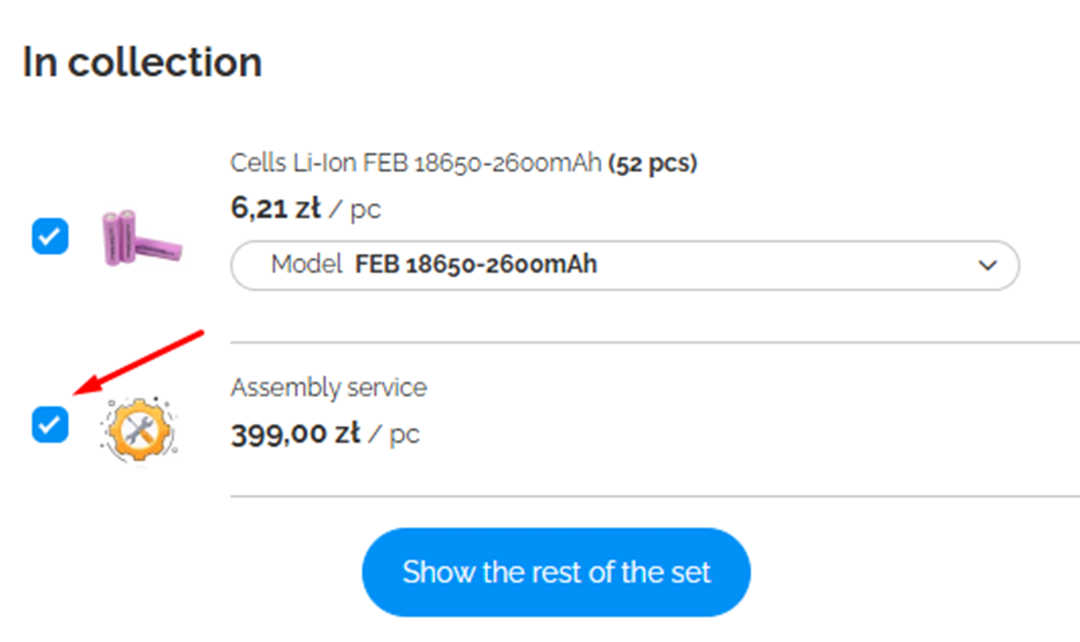
Task: Uncheck the Cells Li-Ion FEB 18650 checkbox
Action: [50, 237]
